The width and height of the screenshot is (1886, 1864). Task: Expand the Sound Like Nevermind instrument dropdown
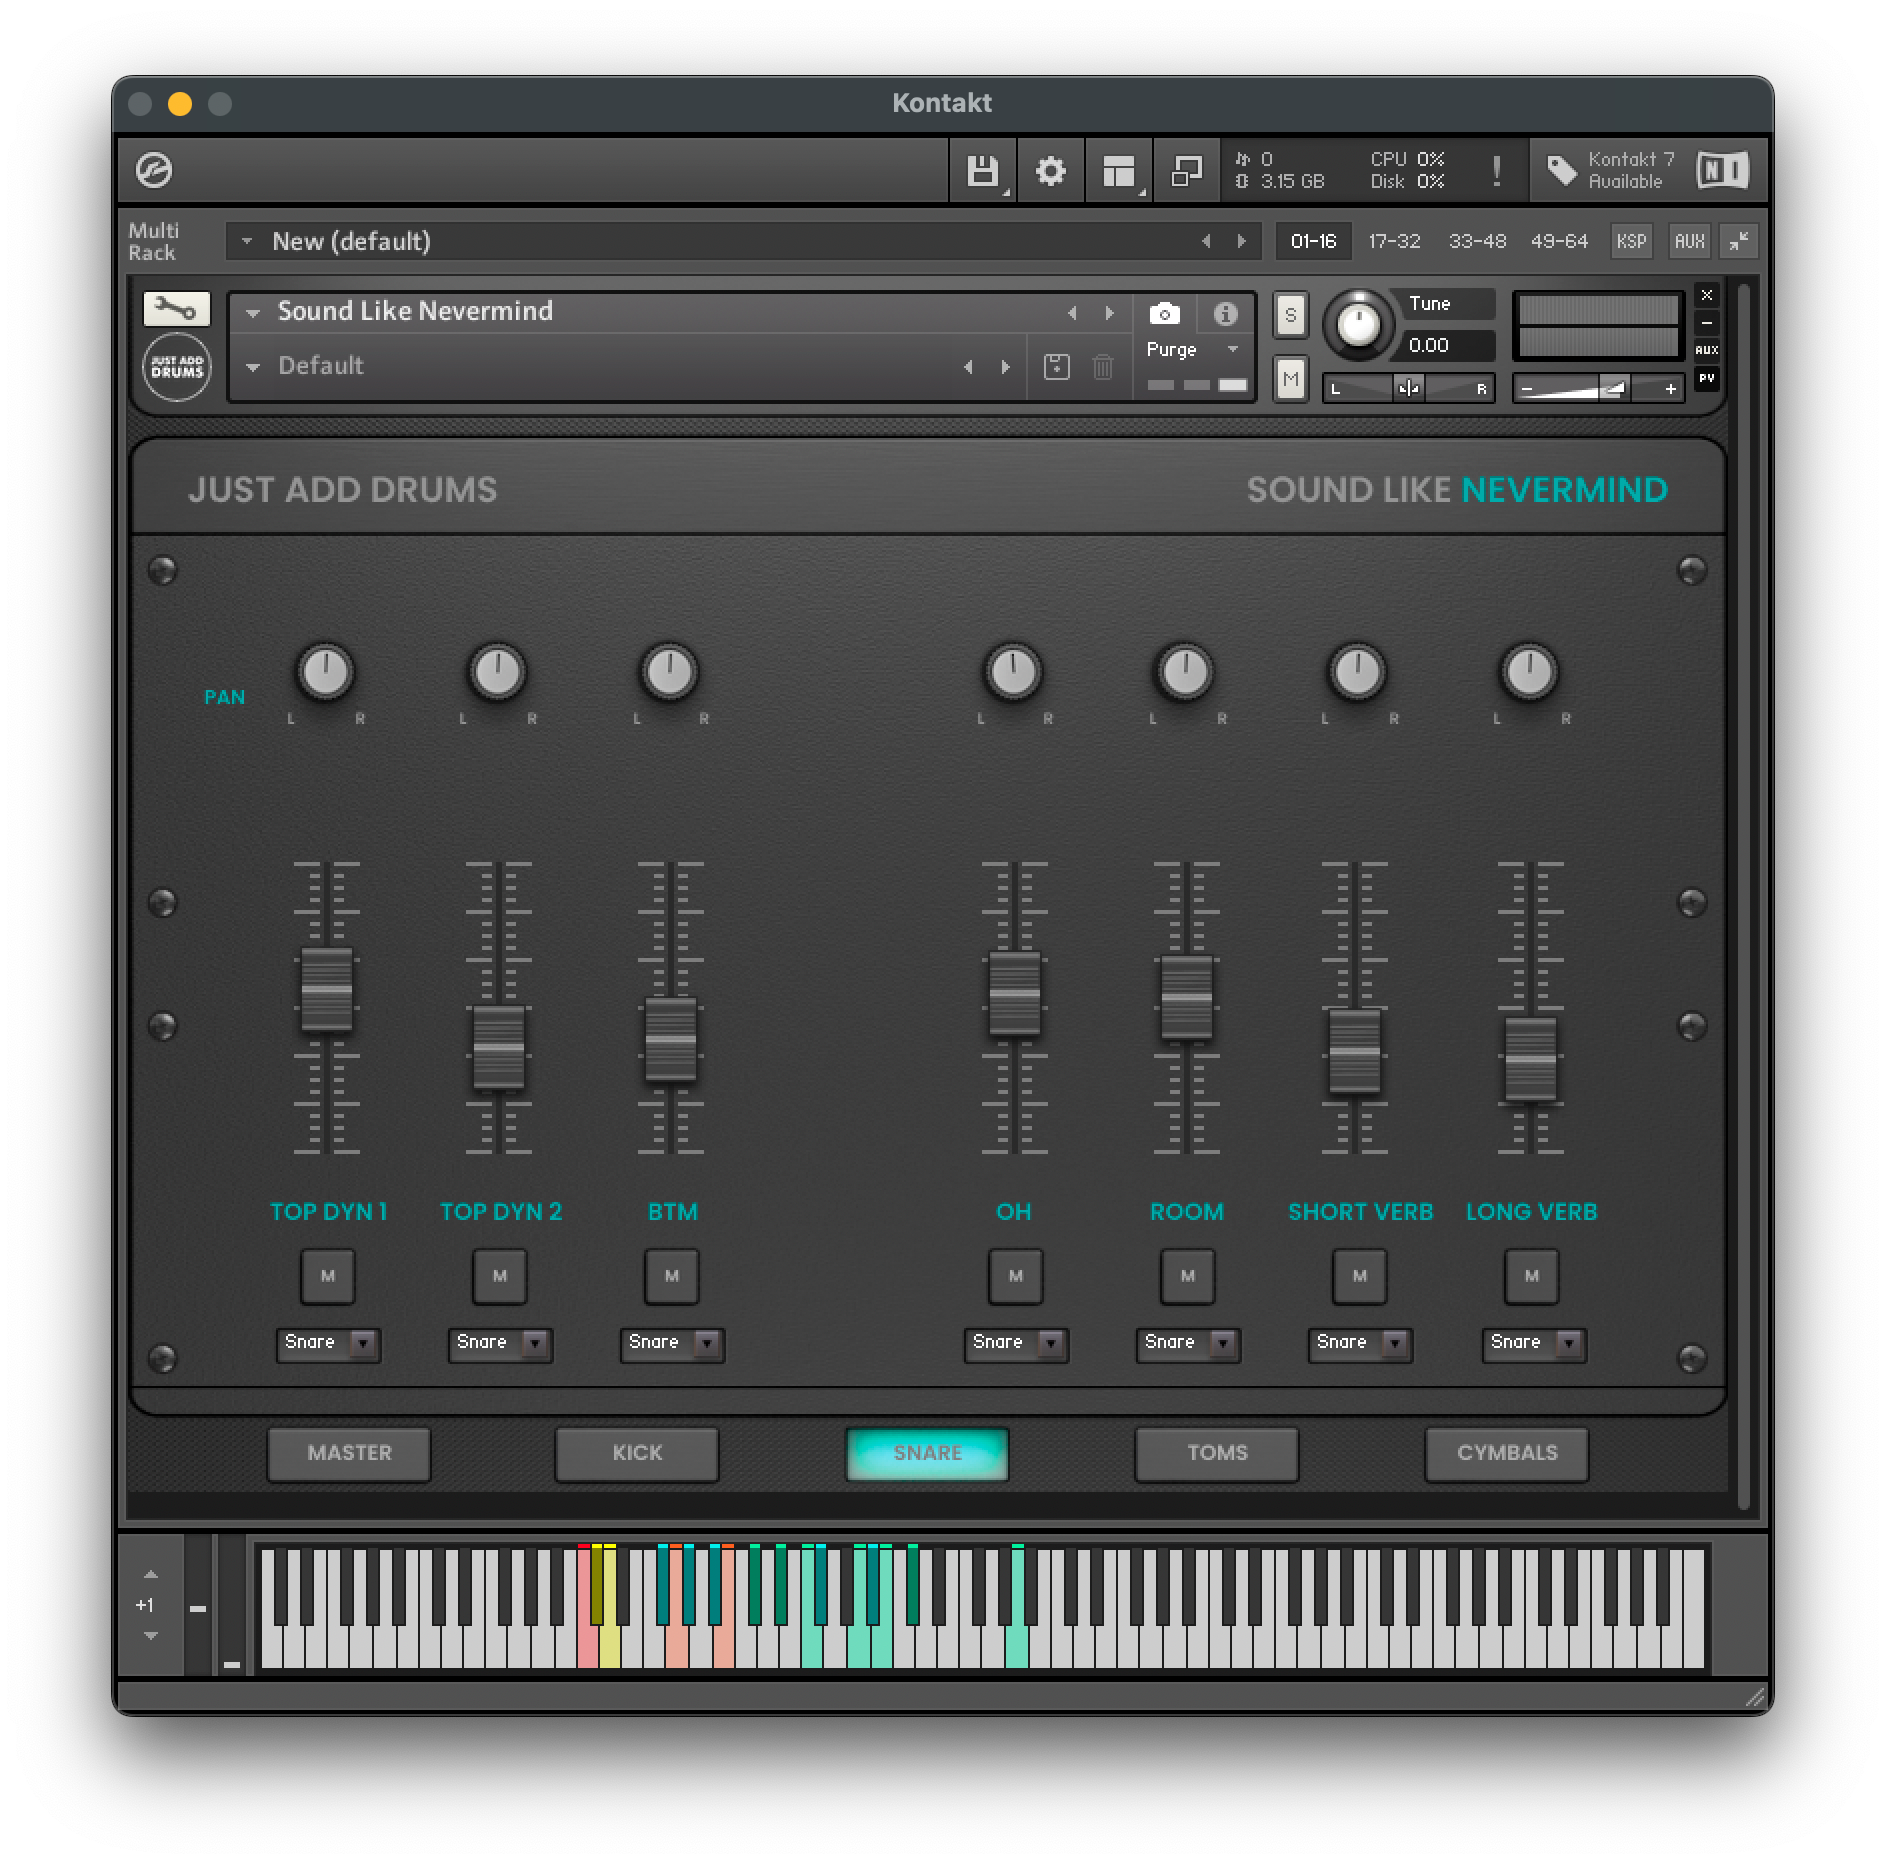253,313
